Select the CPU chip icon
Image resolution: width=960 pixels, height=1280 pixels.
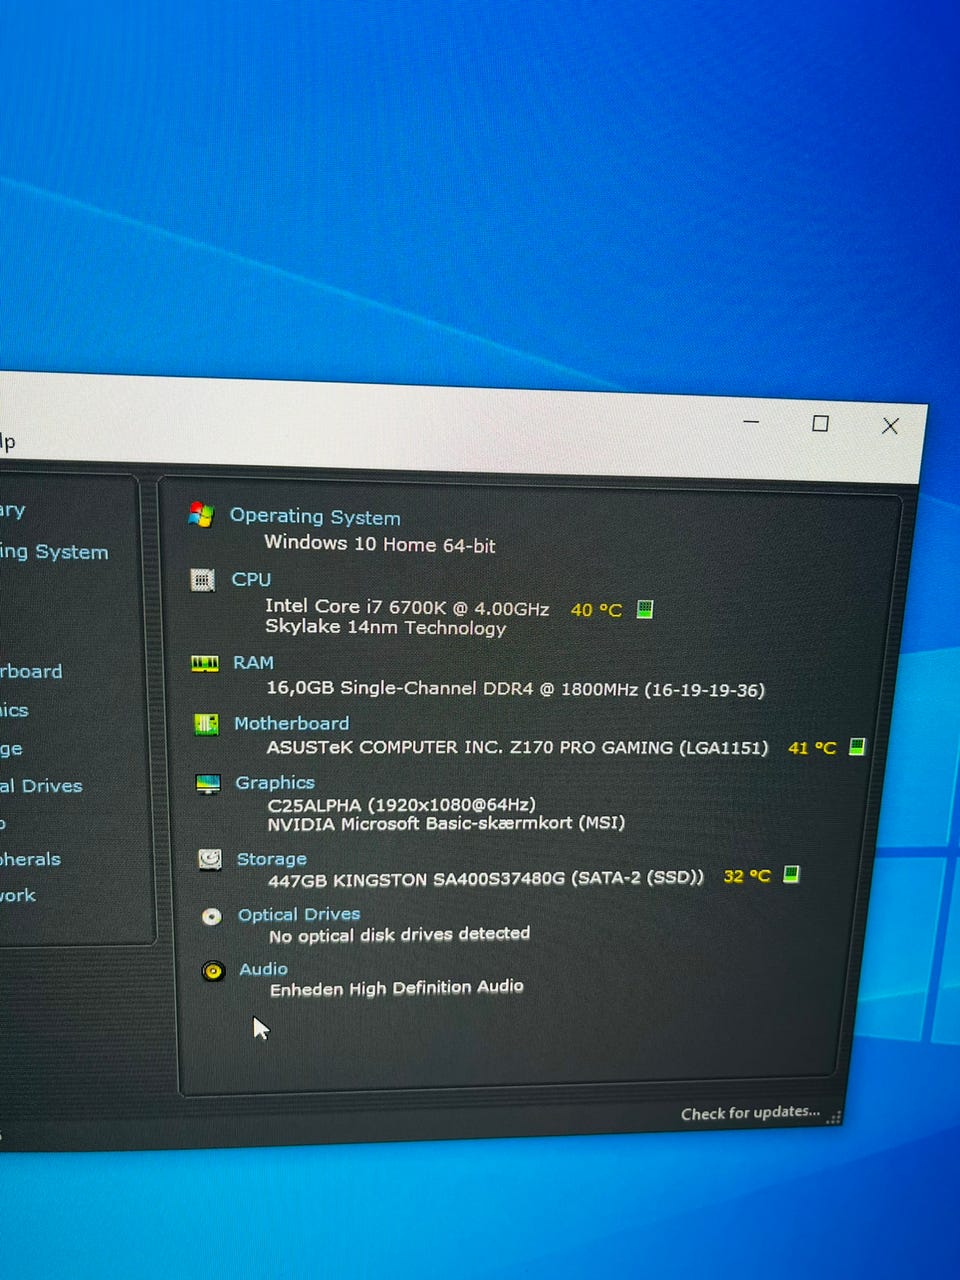point(203,579)
